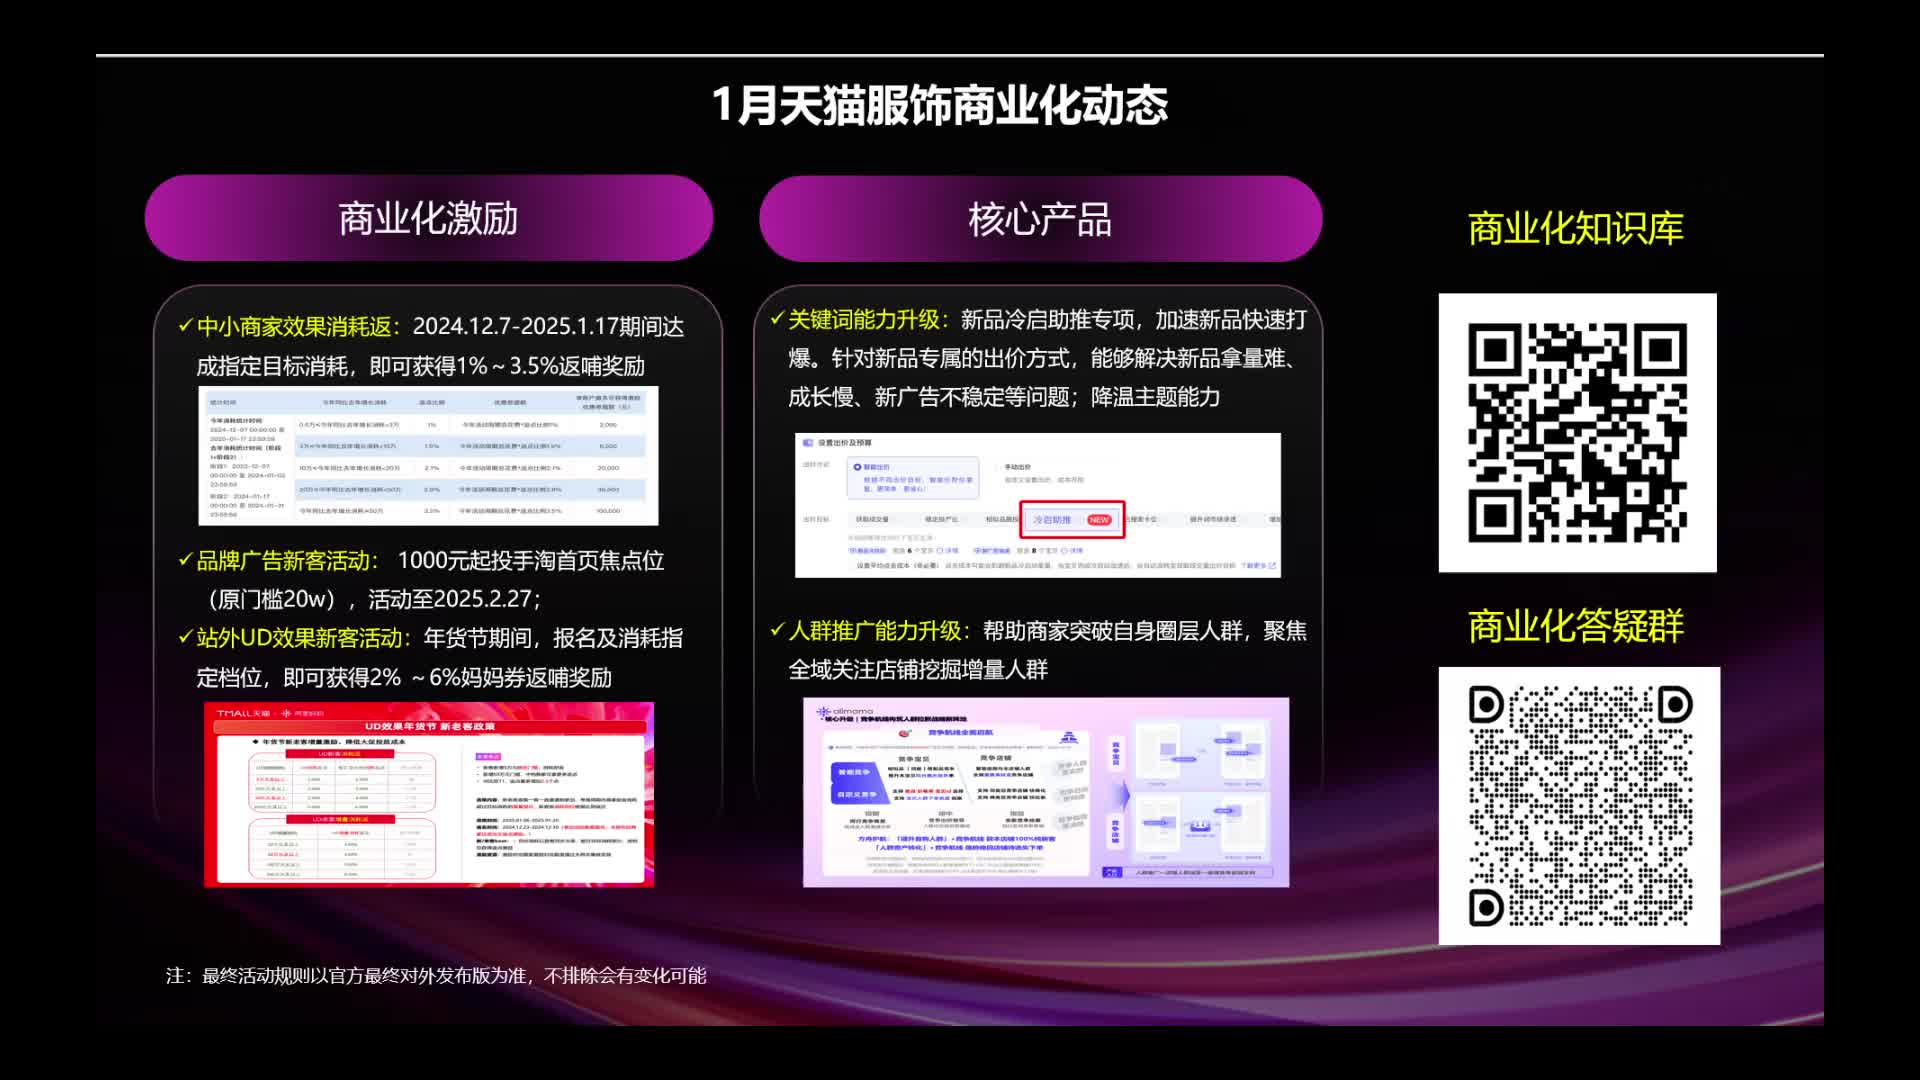Click the slide title 1月天猫服饰商业化动态

pyautogui.click(x=939, y=105)
